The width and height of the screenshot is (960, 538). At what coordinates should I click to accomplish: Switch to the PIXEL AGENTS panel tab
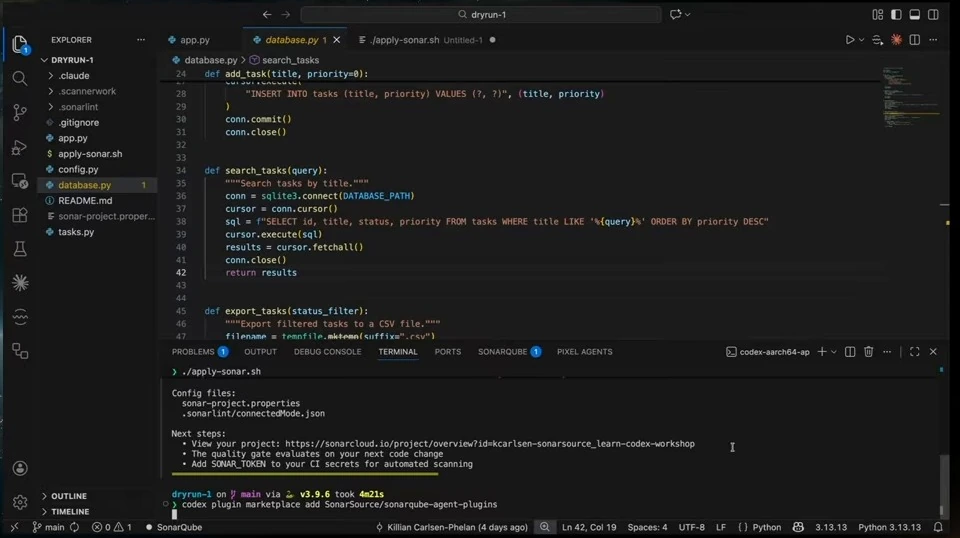pos(585,352)
